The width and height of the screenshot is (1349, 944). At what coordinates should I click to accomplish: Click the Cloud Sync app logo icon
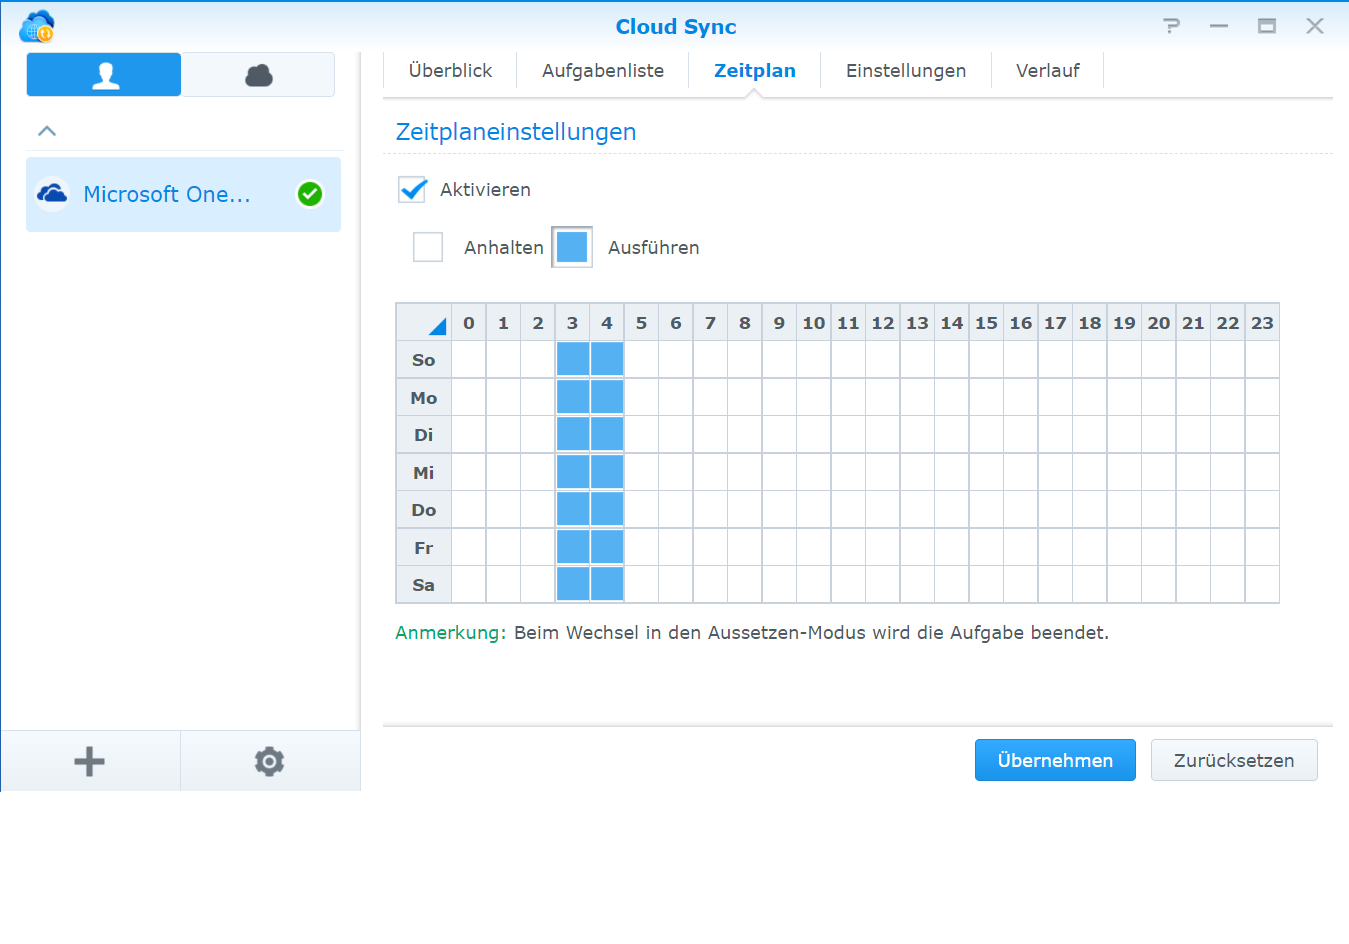pos(37,26)
